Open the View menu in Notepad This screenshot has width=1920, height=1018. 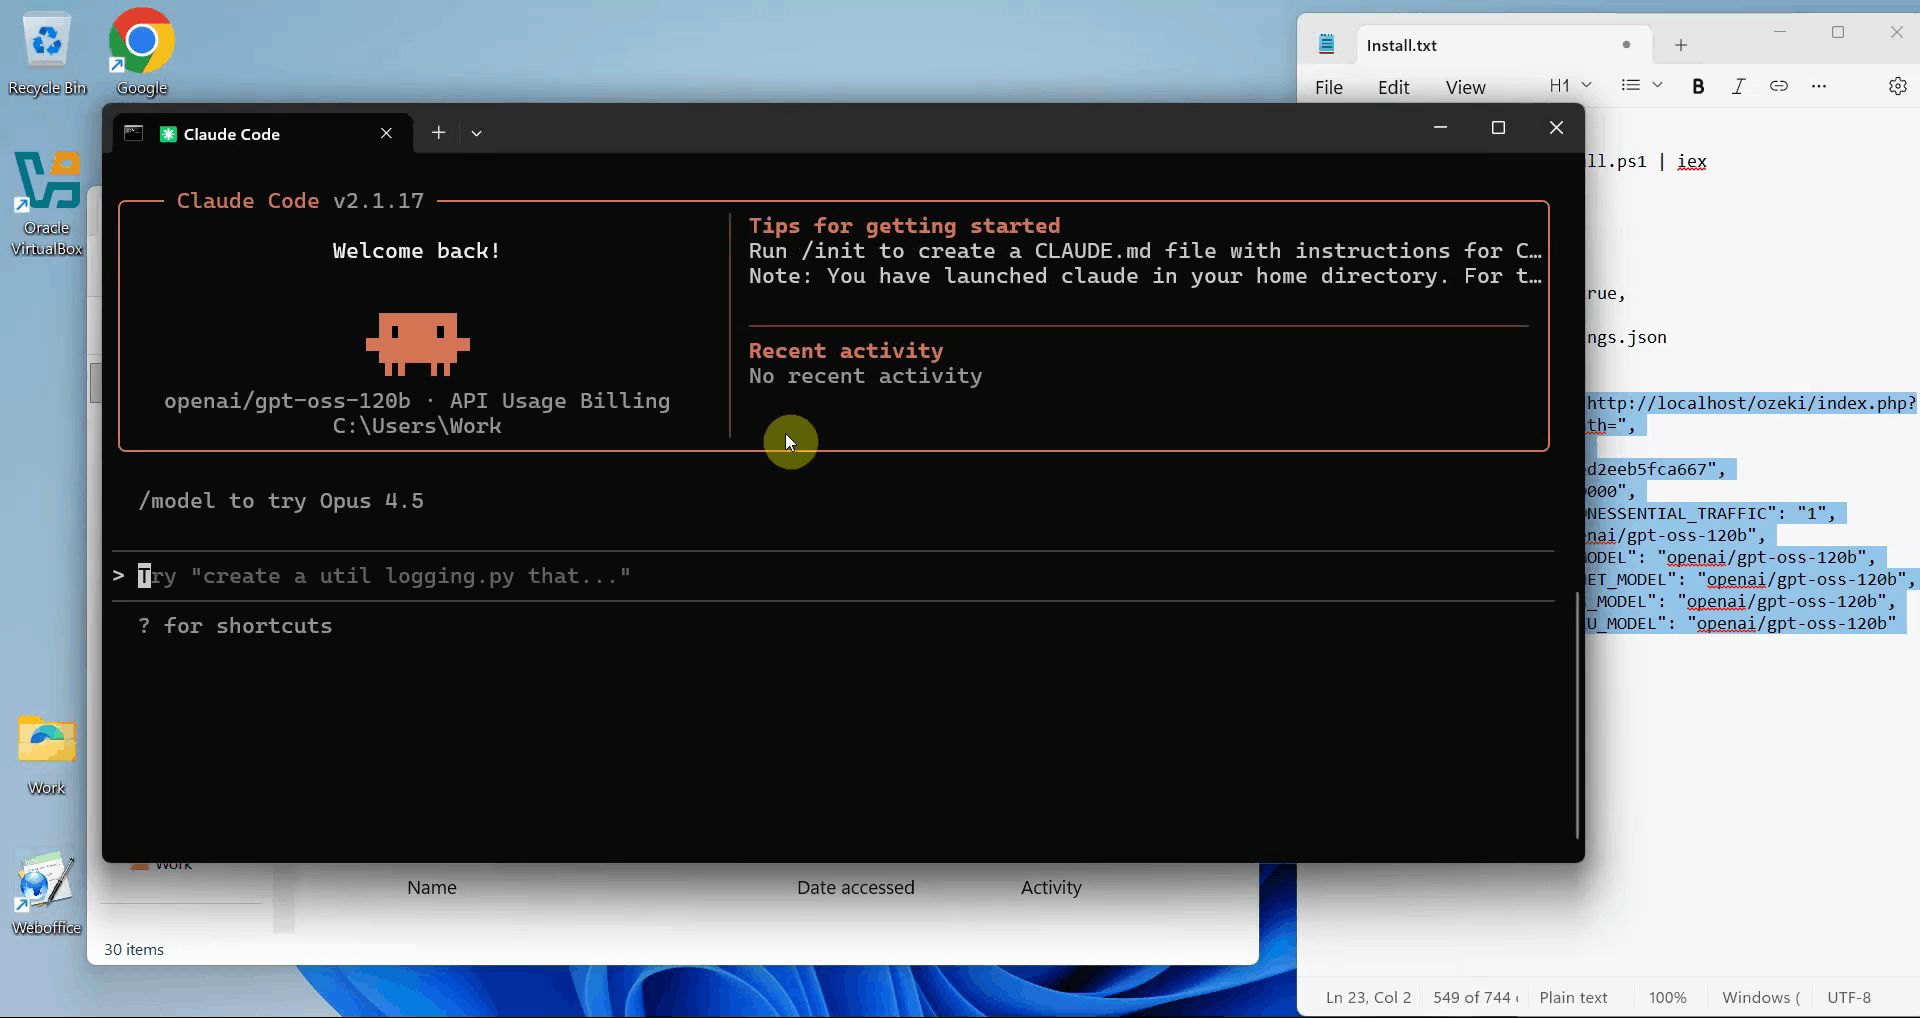pos(1465,87)
